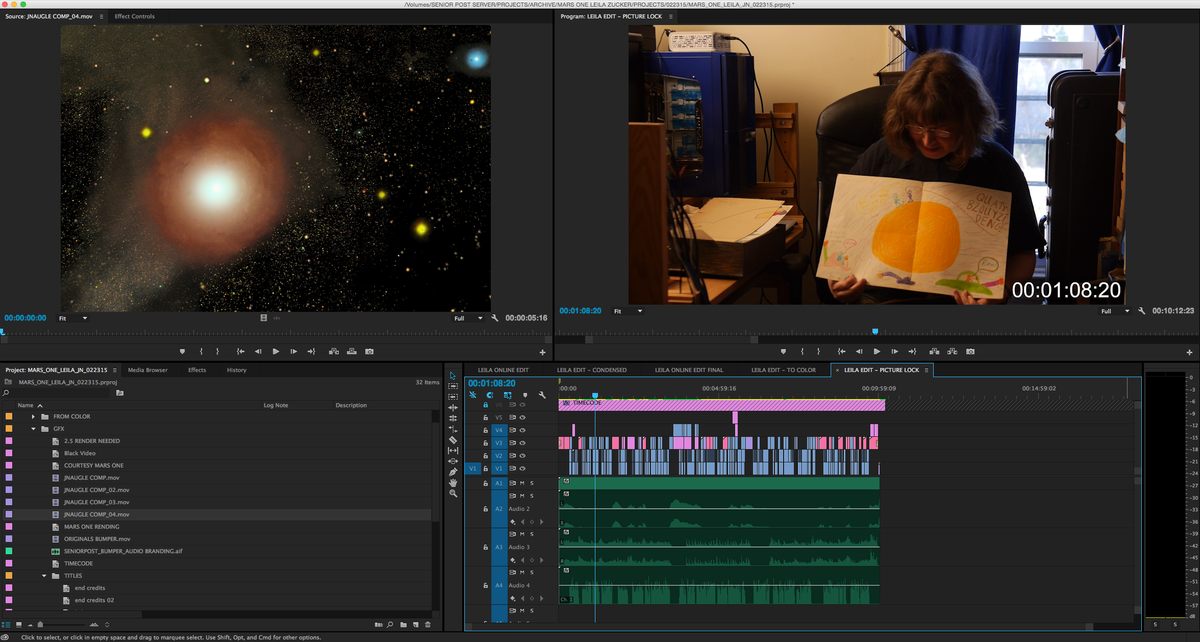Collapse the TITLES bin

coord(45,576)
